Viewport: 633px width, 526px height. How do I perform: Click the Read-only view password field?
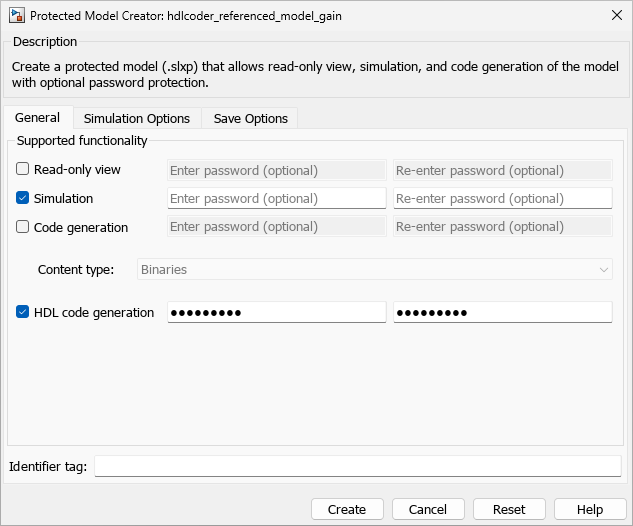pos(276,170)
